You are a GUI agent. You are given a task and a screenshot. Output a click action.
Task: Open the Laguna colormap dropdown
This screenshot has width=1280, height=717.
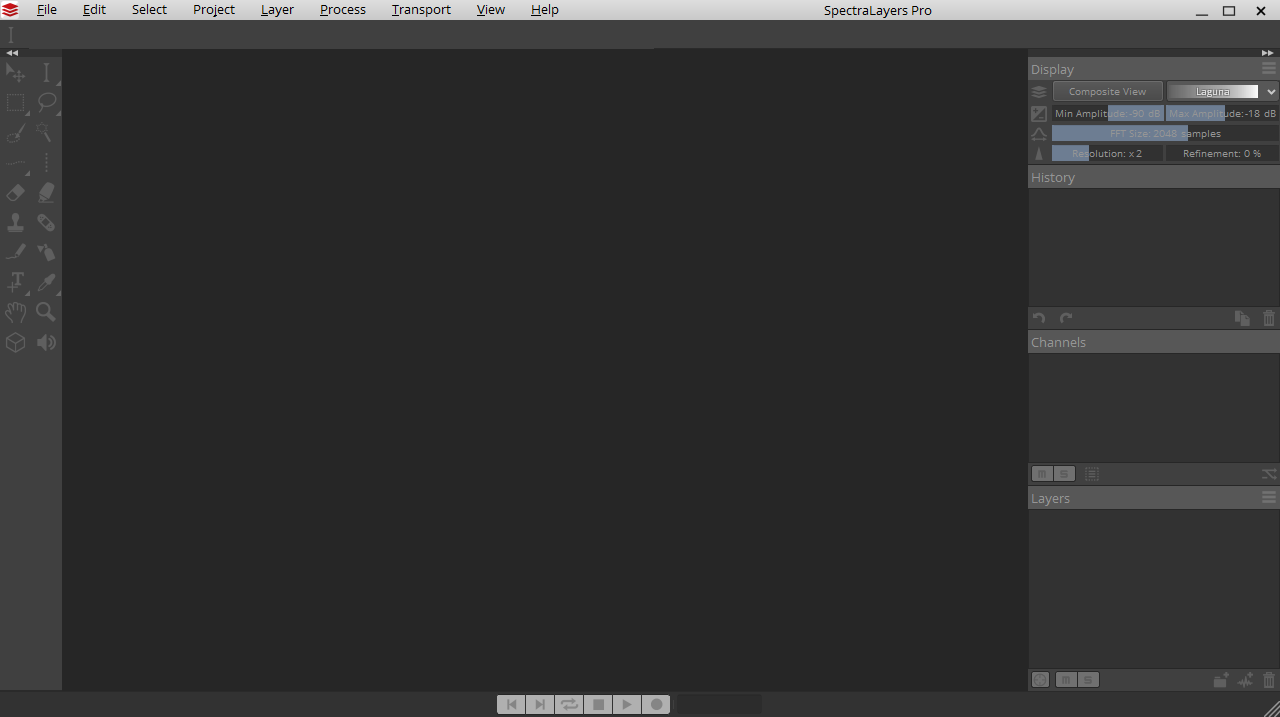[1222, 91]
